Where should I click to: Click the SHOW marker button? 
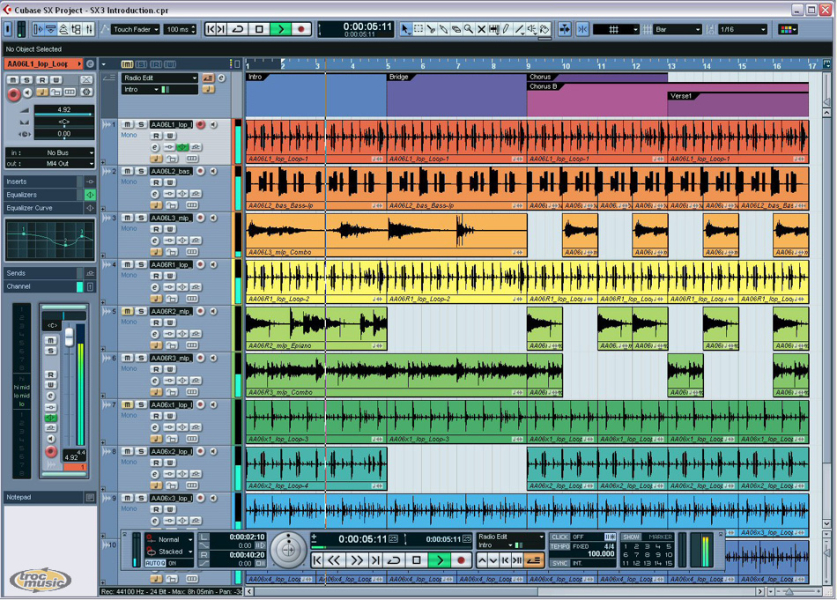(x=631, y=536)
